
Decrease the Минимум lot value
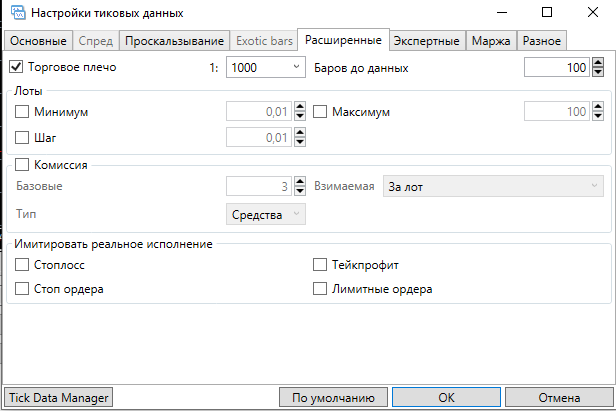pos(300,116)
